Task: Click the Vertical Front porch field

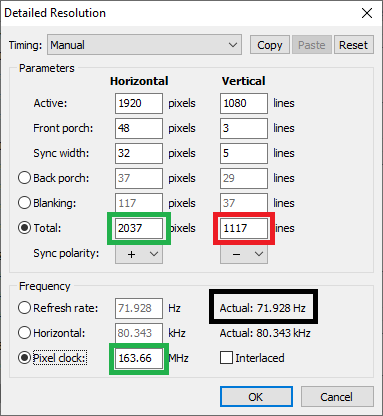Action: 244,128
